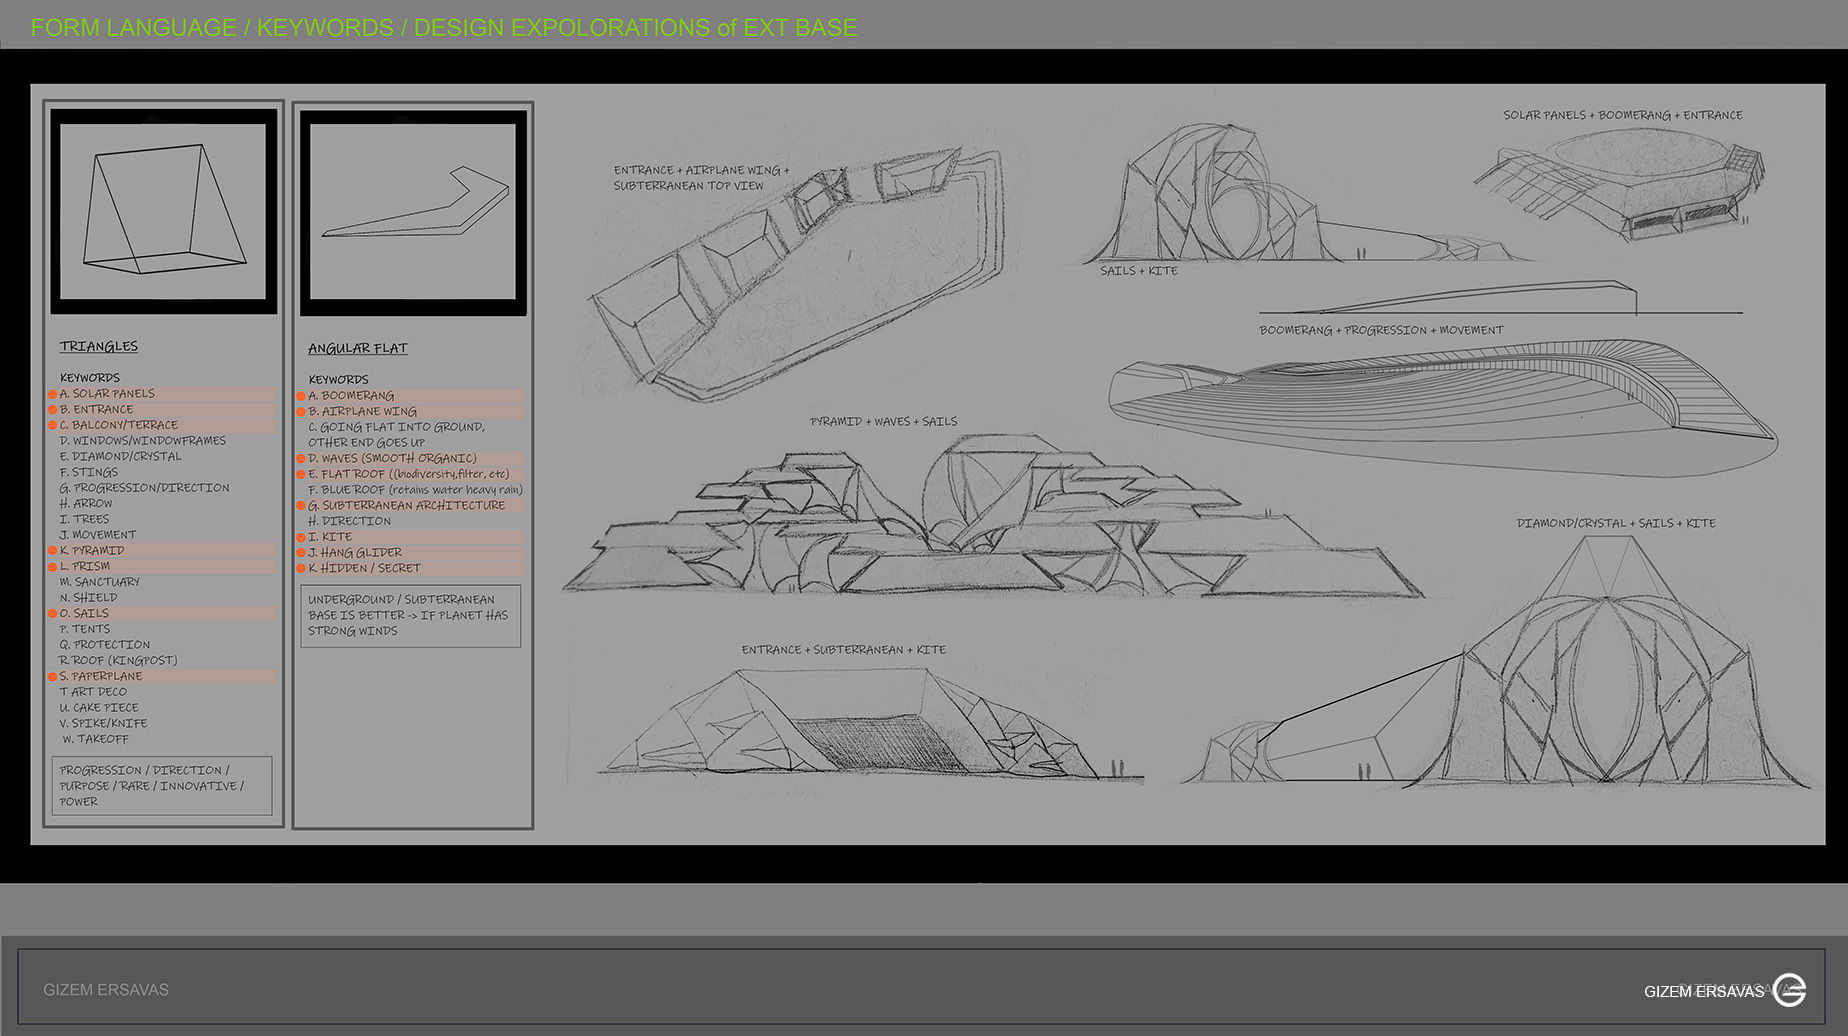The width and height of the screenshot is (1848, 1036).
Task: Click keyword 'S. PAPERPLANE'
Action: [x=100, y=677]
